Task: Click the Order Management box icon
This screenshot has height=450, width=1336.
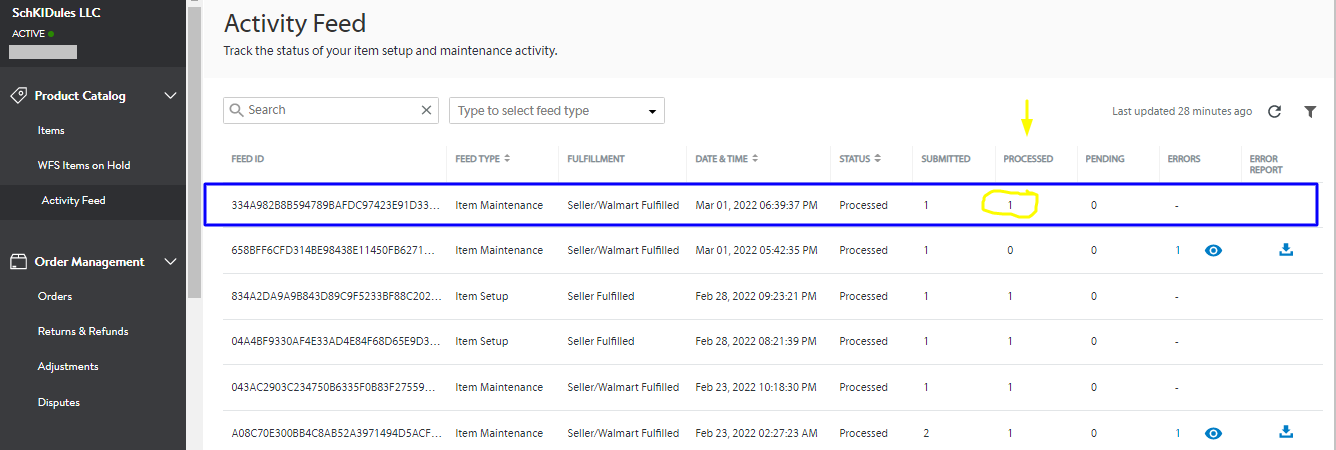Action: 18,262
